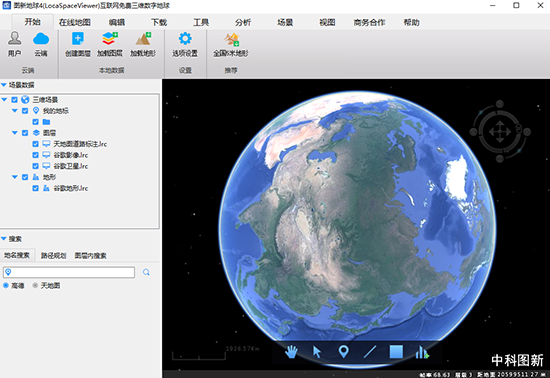Select the 天地图 radio button
Screen dimensions: 550x378
click(x=35, y=285)
